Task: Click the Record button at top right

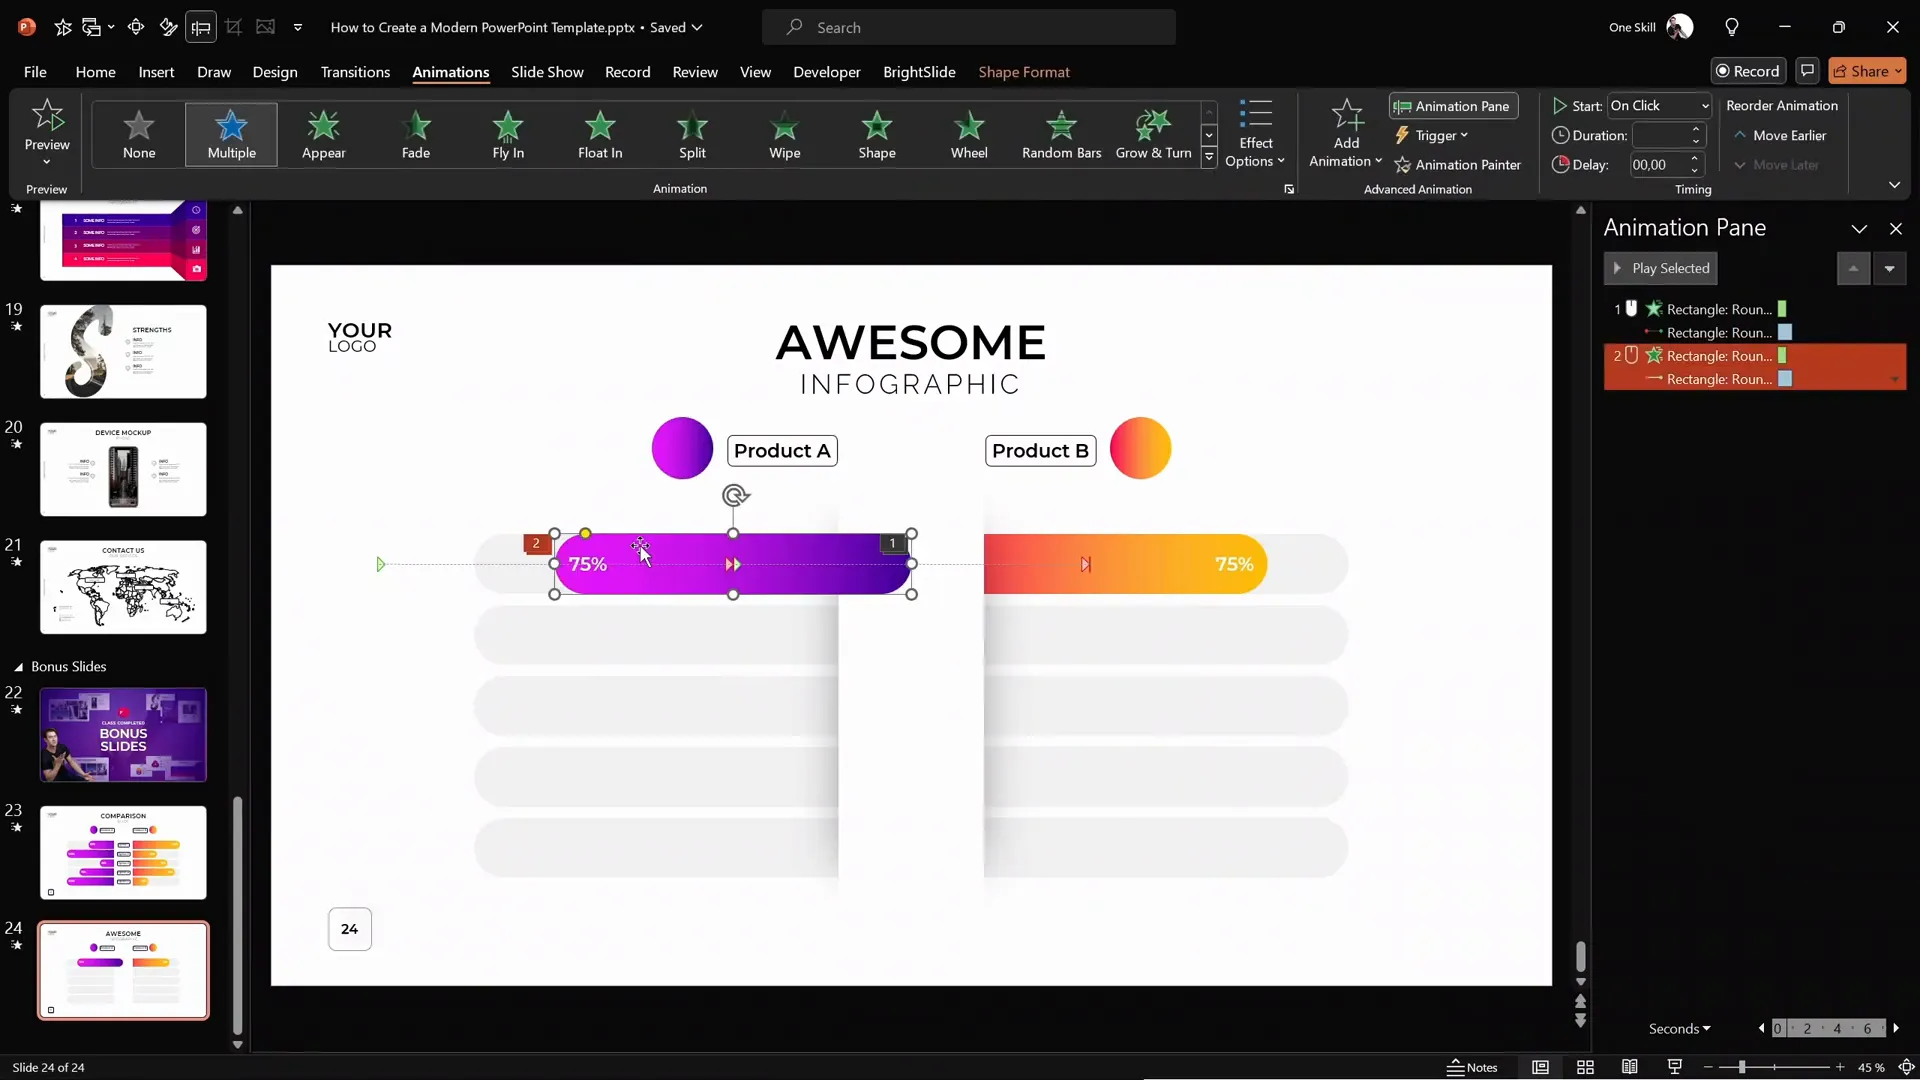Action: tap(1748, 71)
